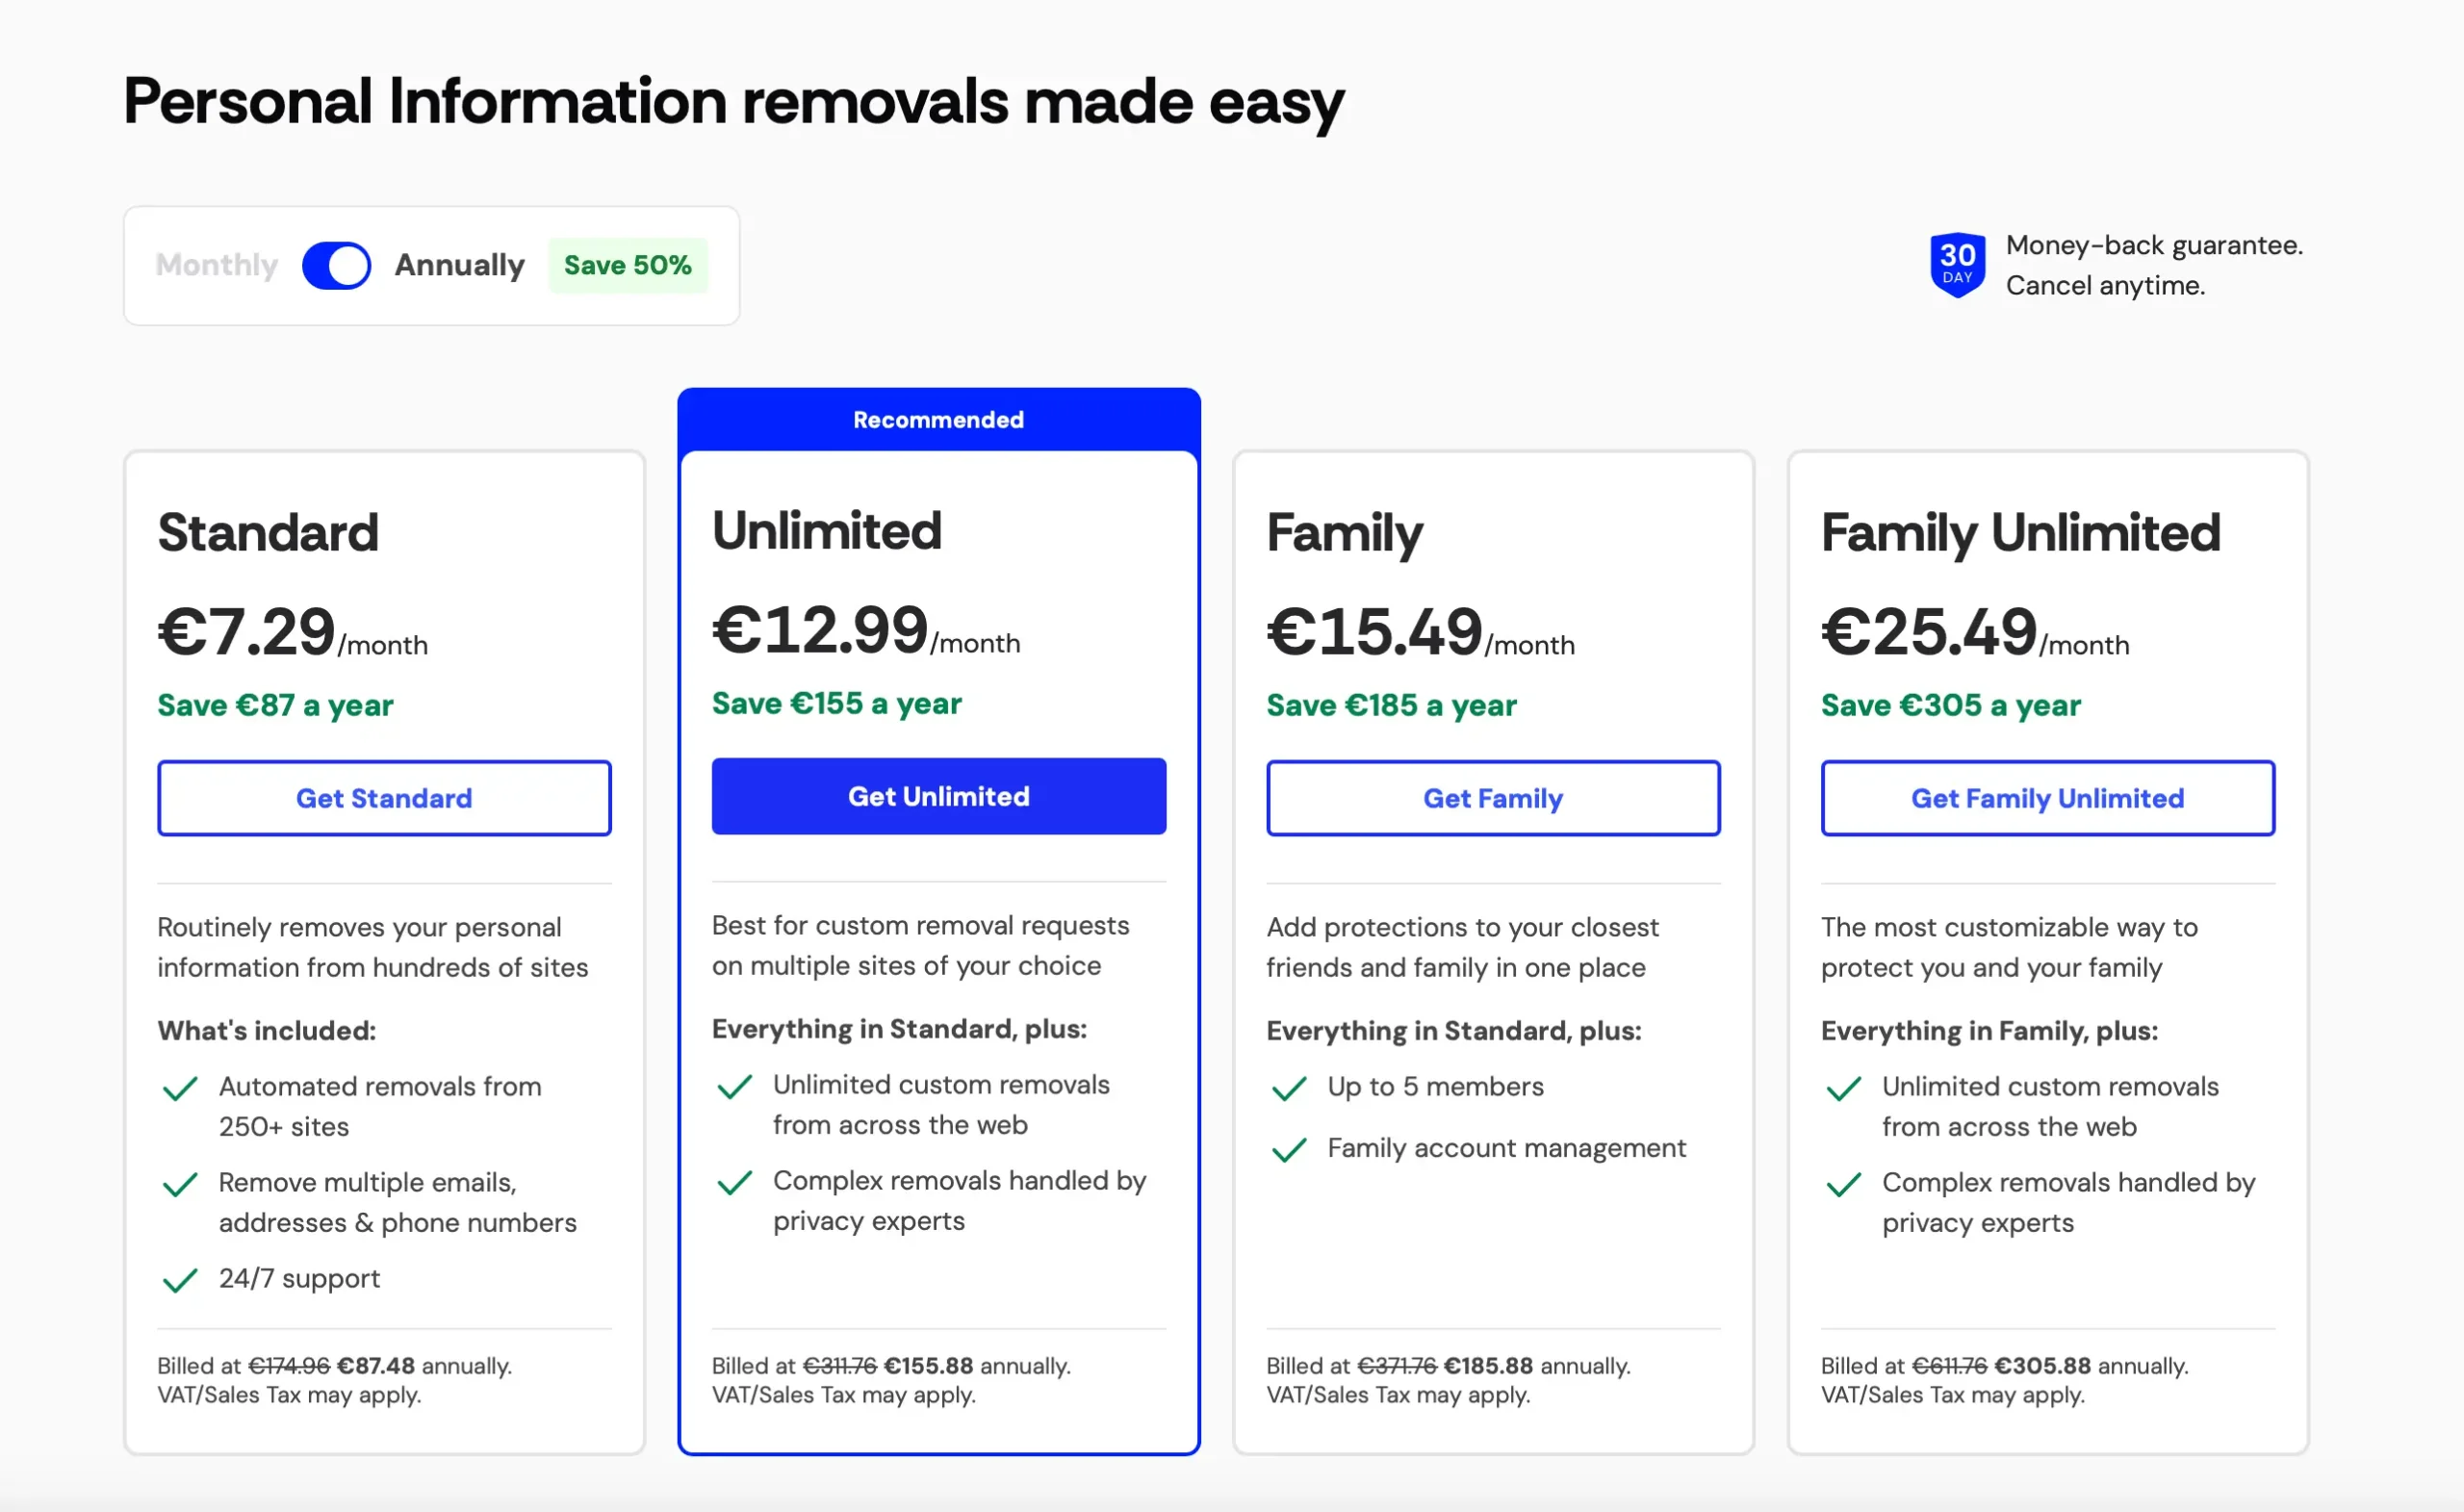Click checkmark beside 24/7 support

[180, 1280]
